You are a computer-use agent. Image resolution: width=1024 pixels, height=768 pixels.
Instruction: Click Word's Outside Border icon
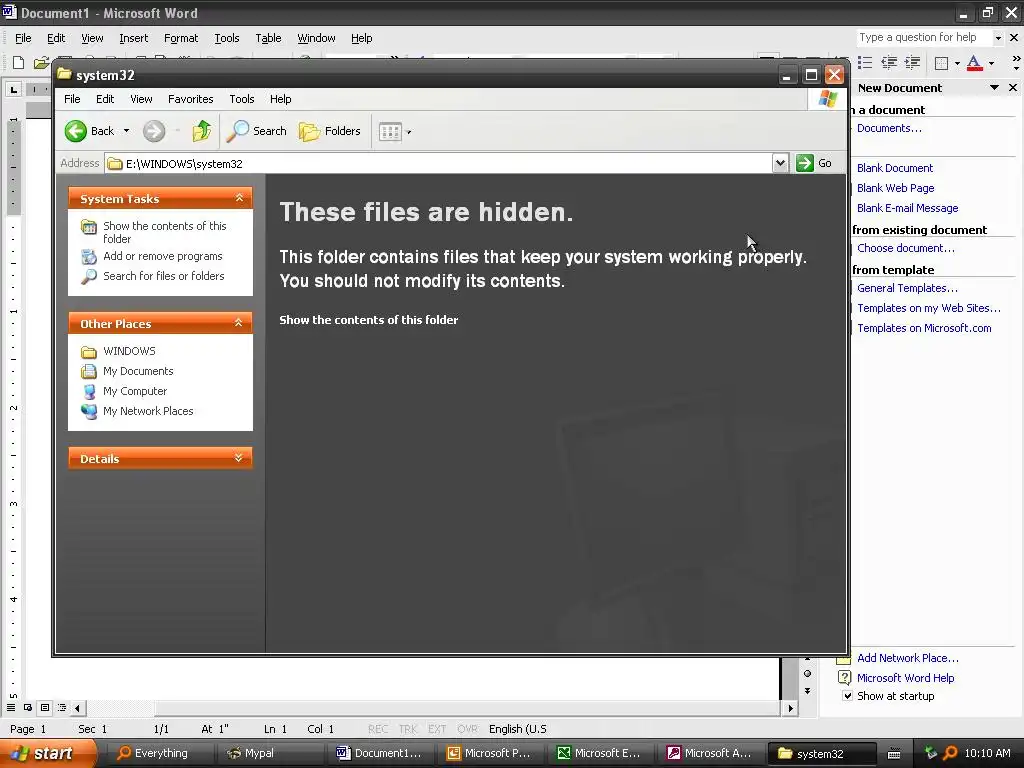(x=942, y=63)
